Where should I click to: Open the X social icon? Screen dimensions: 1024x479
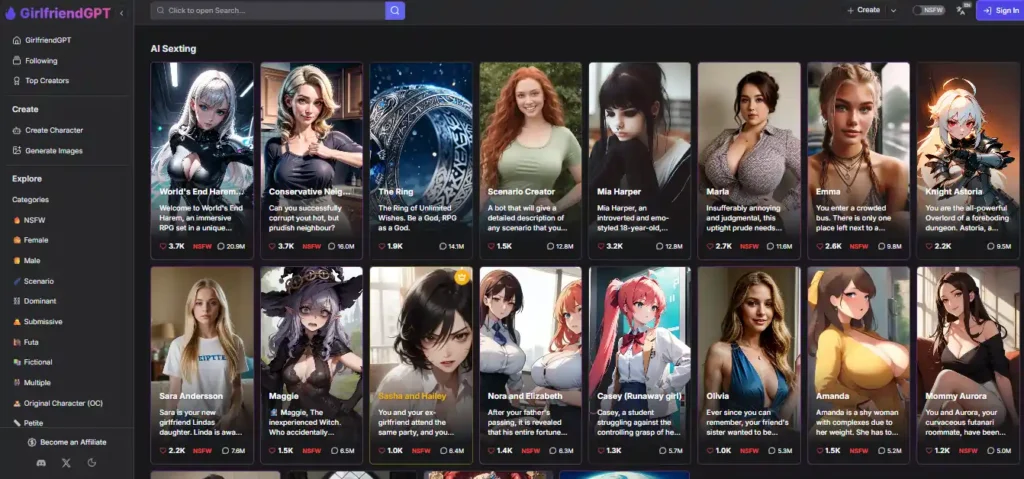pos(66,463)
